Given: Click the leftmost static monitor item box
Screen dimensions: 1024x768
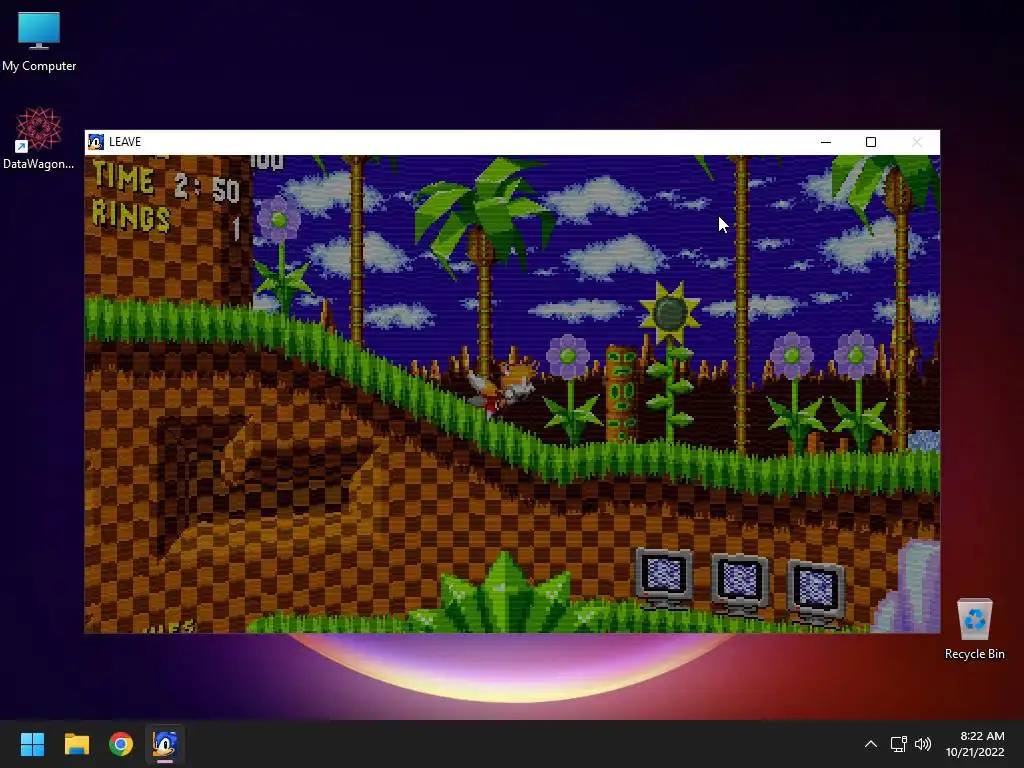Looking at the screenshot, I should (664, 579).
